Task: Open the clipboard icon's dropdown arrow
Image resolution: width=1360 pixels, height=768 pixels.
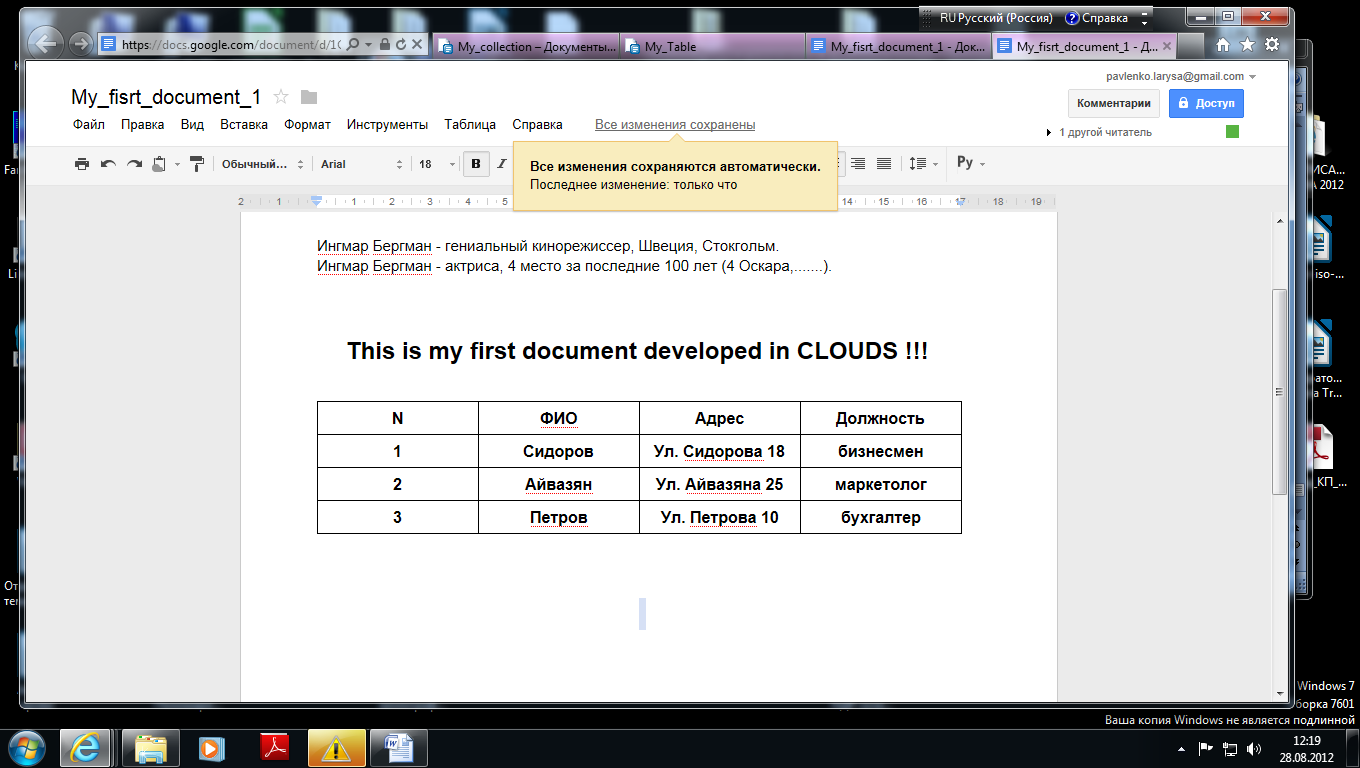Action: click(x=177, y=164)
